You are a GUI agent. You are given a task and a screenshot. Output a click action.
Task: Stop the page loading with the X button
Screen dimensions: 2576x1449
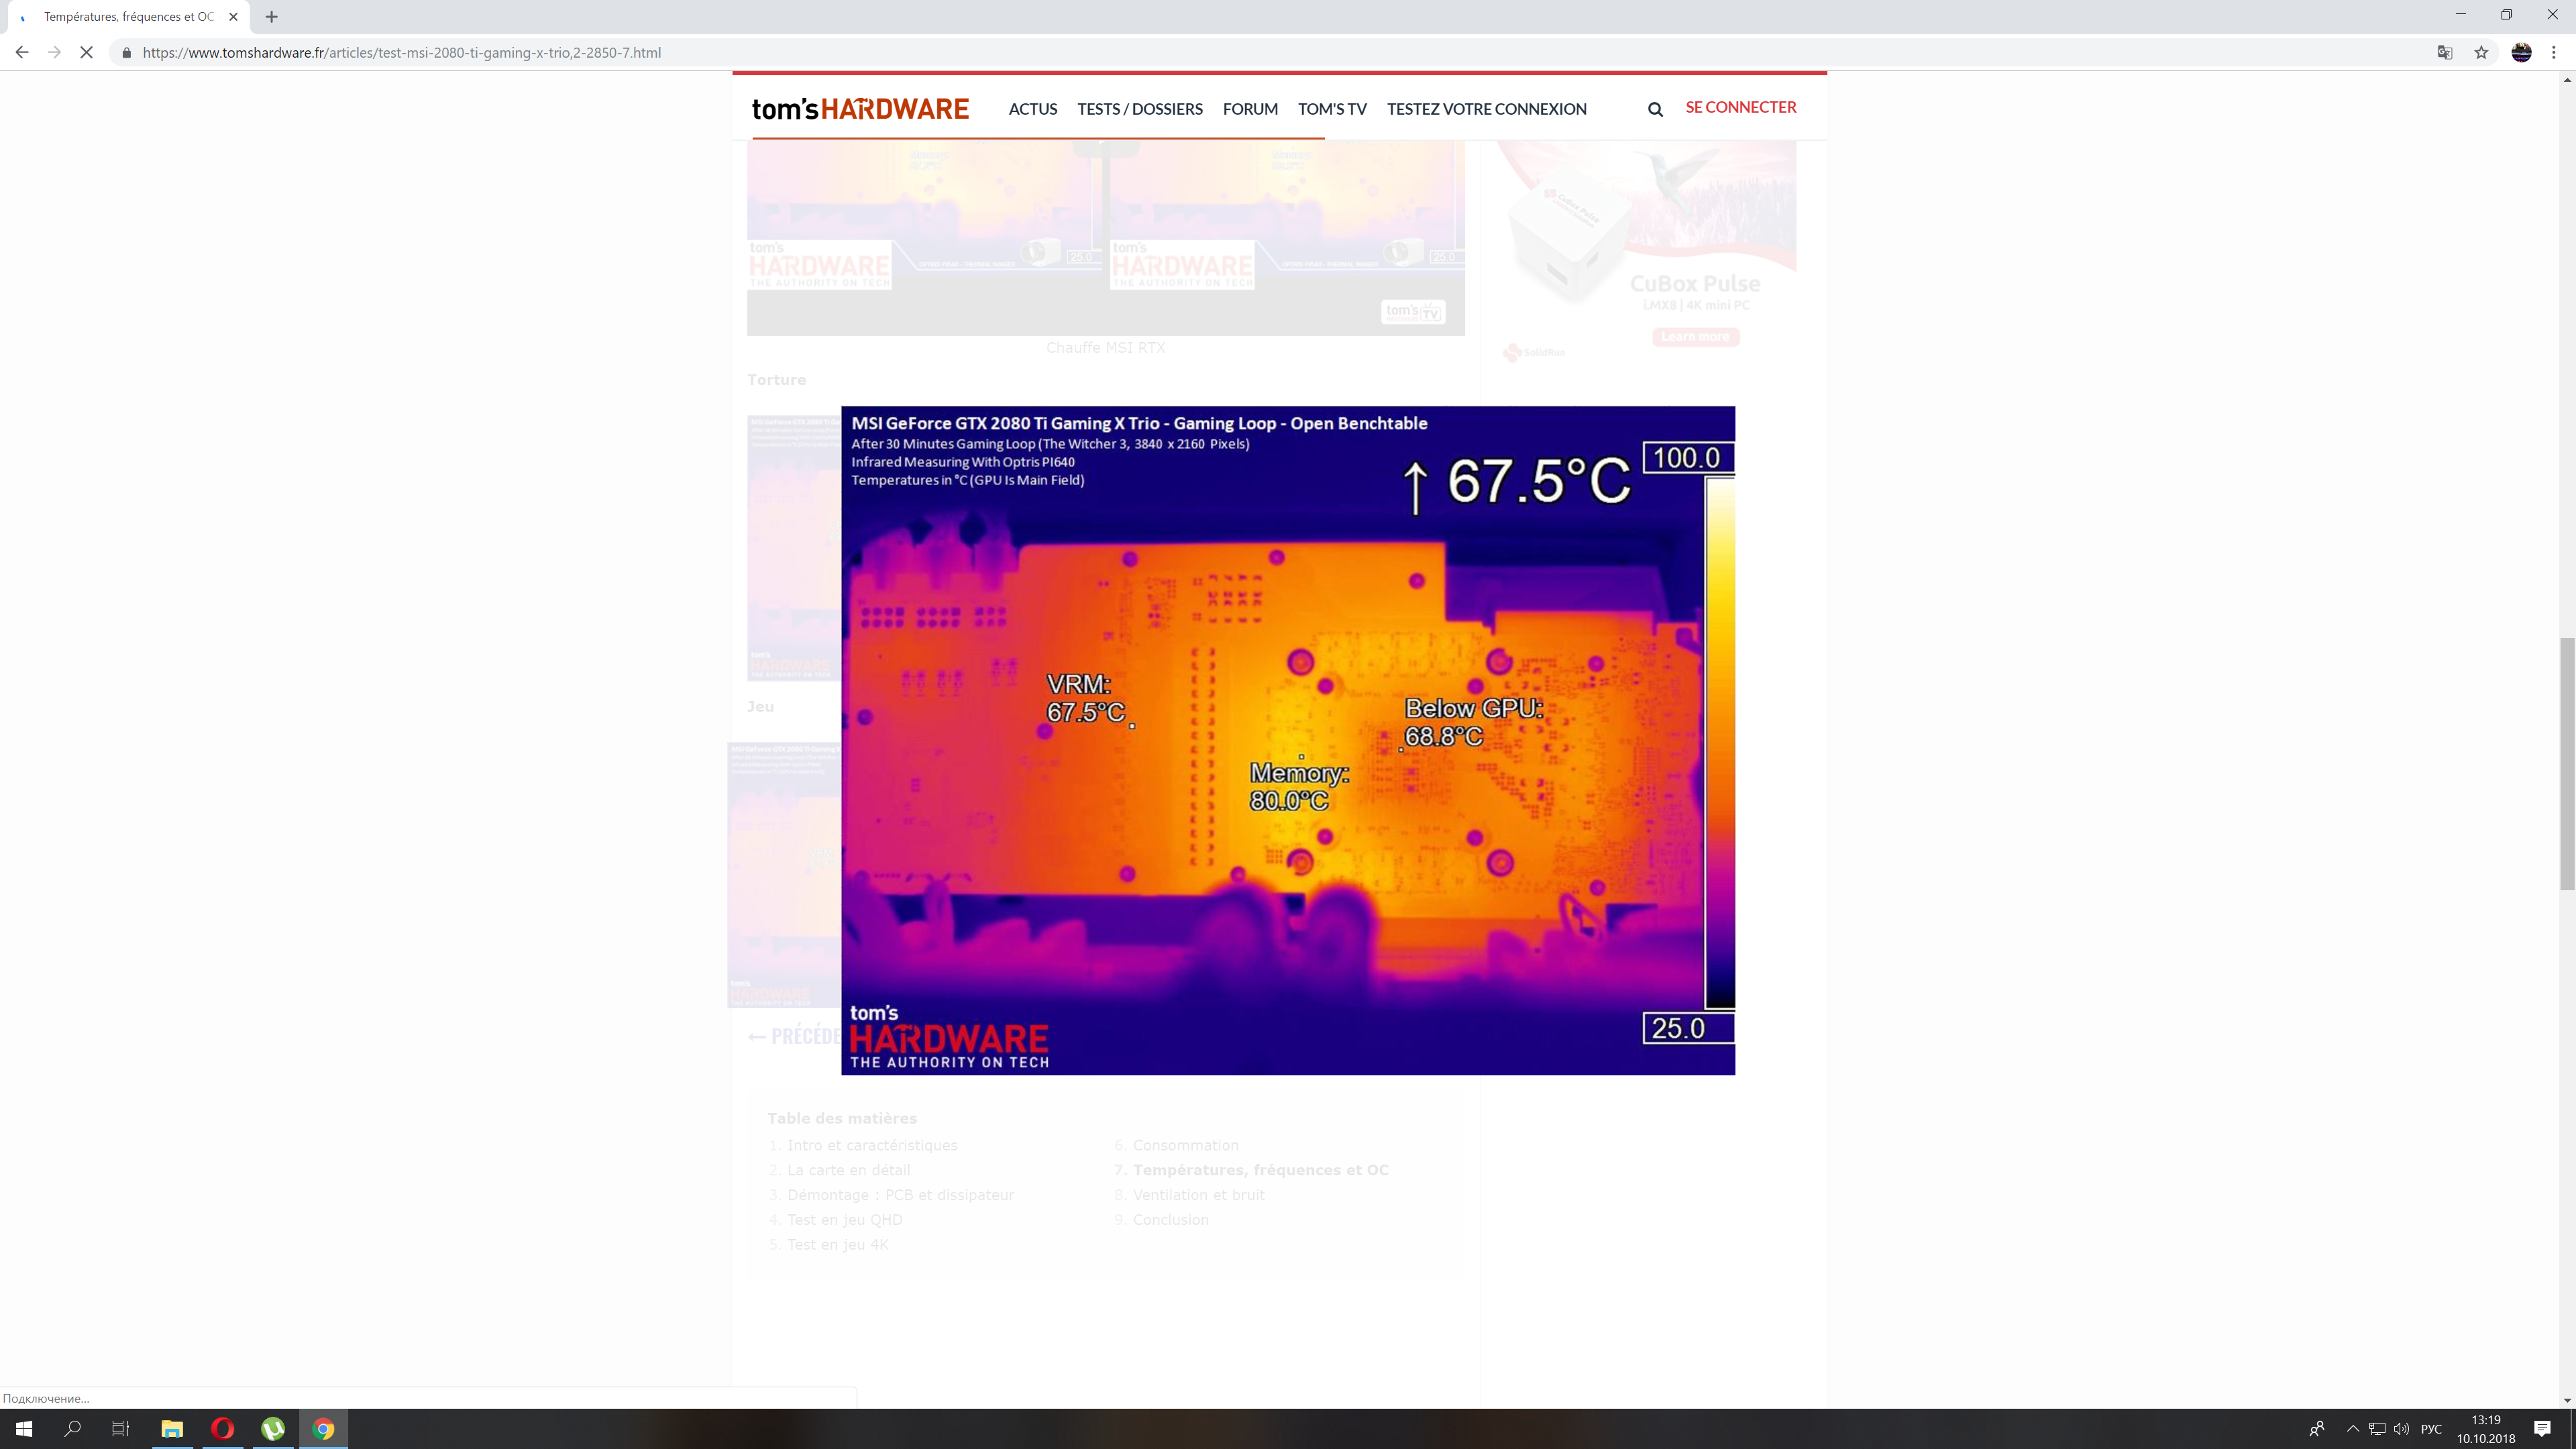pyautogui.click(x=87, y=53)
